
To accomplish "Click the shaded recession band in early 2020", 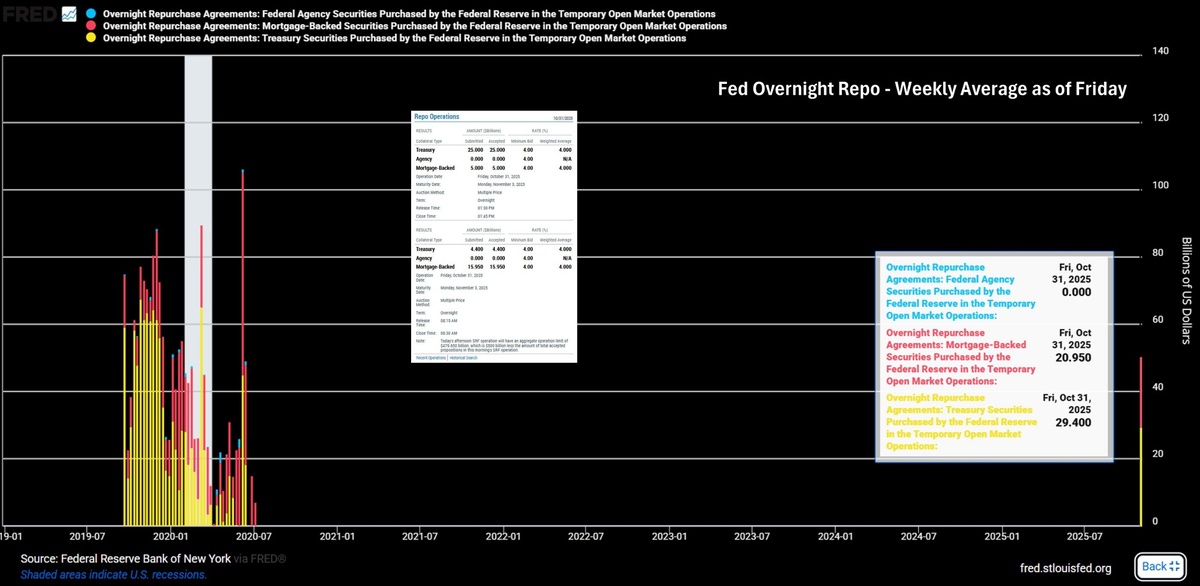I will point(198,290).
